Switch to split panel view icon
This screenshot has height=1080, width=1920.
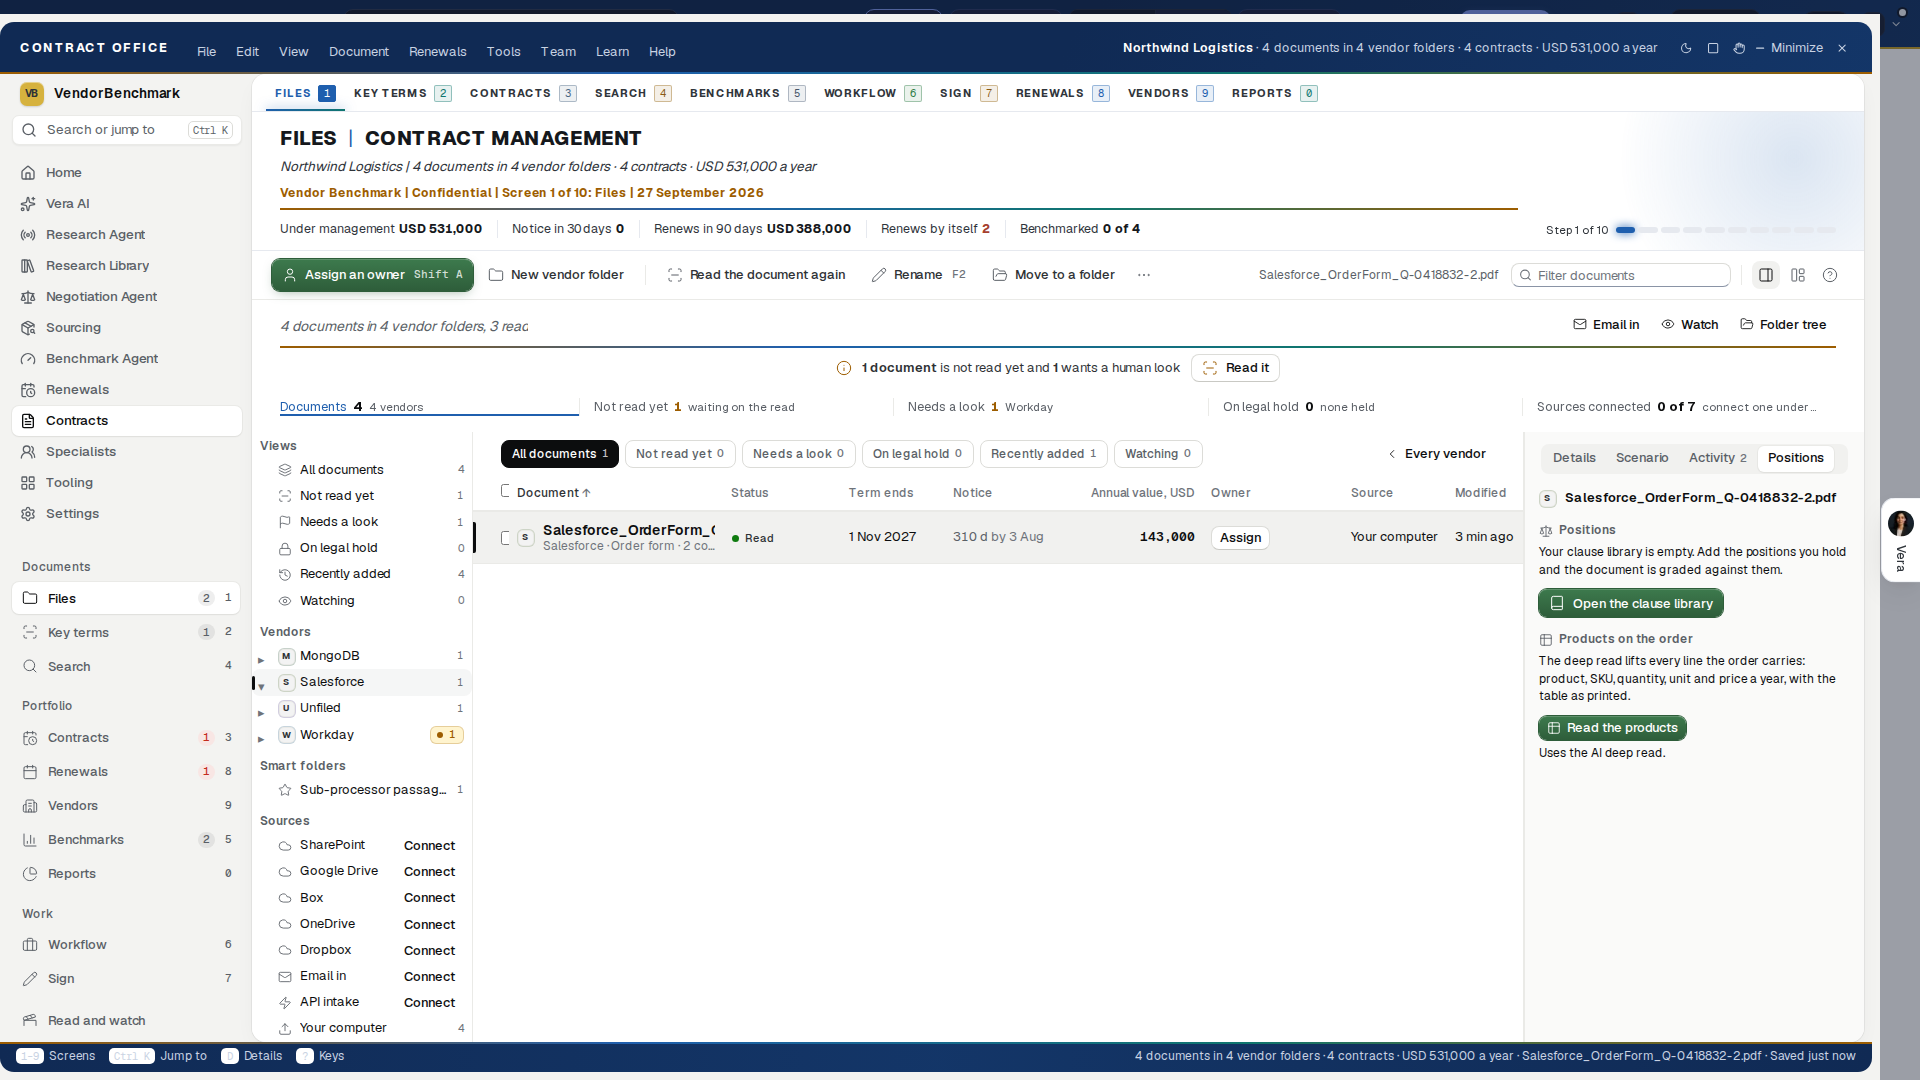coord(1766,275)
